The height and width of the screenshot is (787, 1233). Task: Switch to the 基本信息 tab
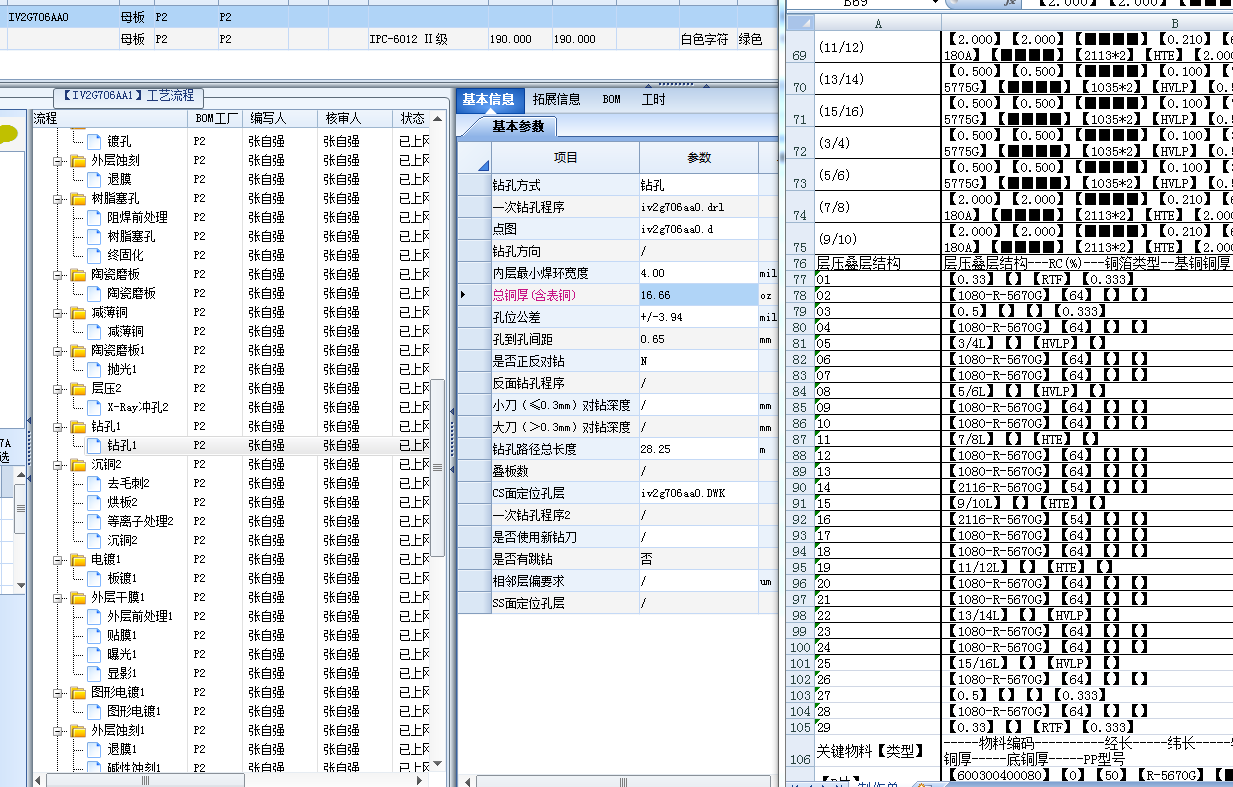click(488, 100)
